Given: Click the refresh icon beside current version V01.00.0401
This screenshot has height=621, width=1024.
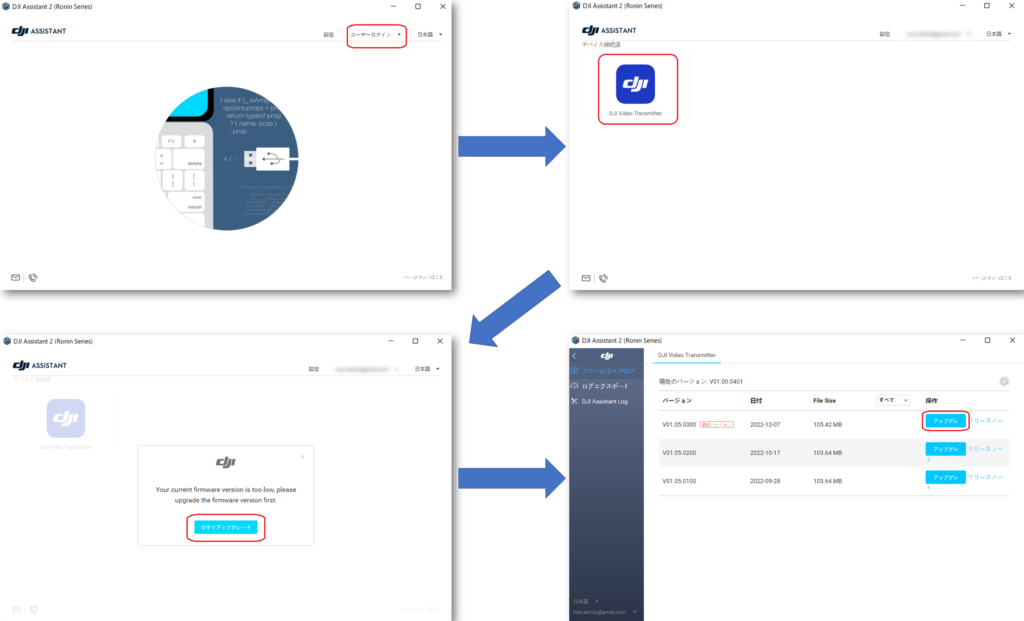Looking at the screenshot, I should coord(1003,381).
